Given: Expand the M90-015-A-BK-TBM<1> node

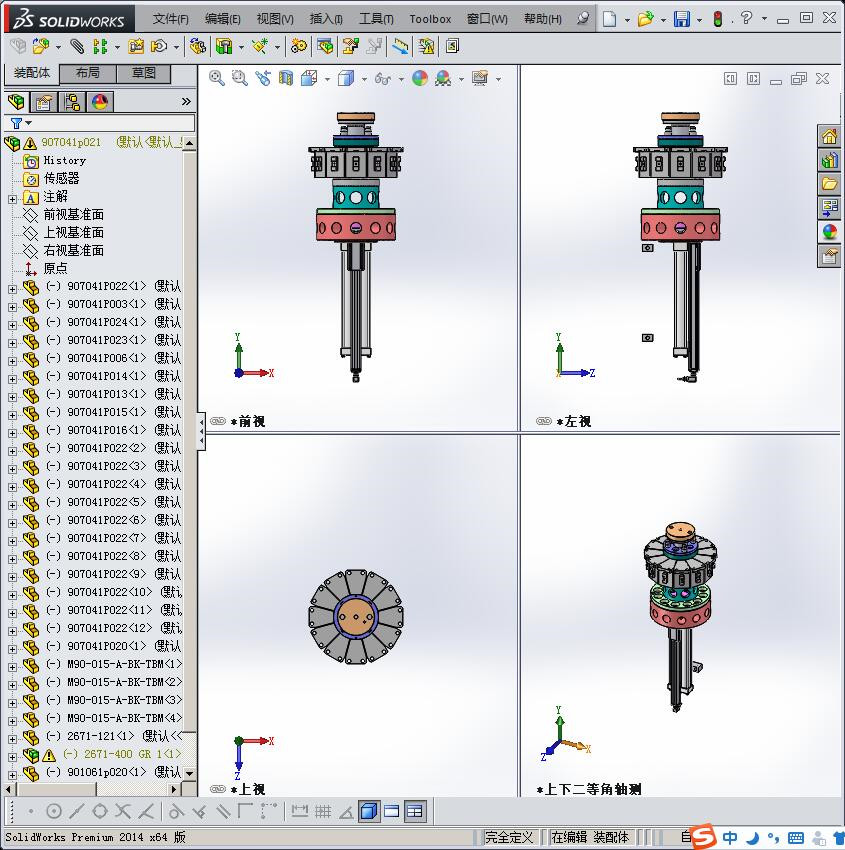Looking at the screenshot, I should click(12, 667).
